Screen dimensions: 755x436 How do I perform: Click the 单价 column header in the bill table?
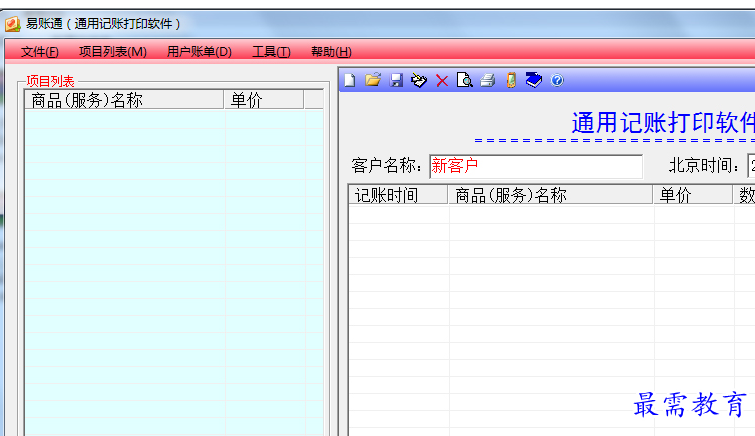693,195
